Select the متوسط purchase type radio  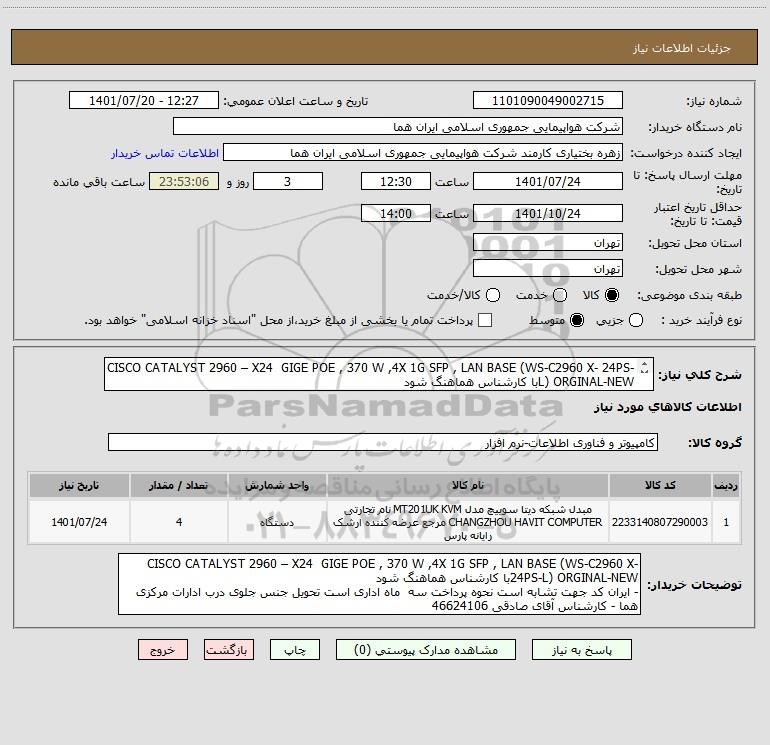(x=577, y=321)
